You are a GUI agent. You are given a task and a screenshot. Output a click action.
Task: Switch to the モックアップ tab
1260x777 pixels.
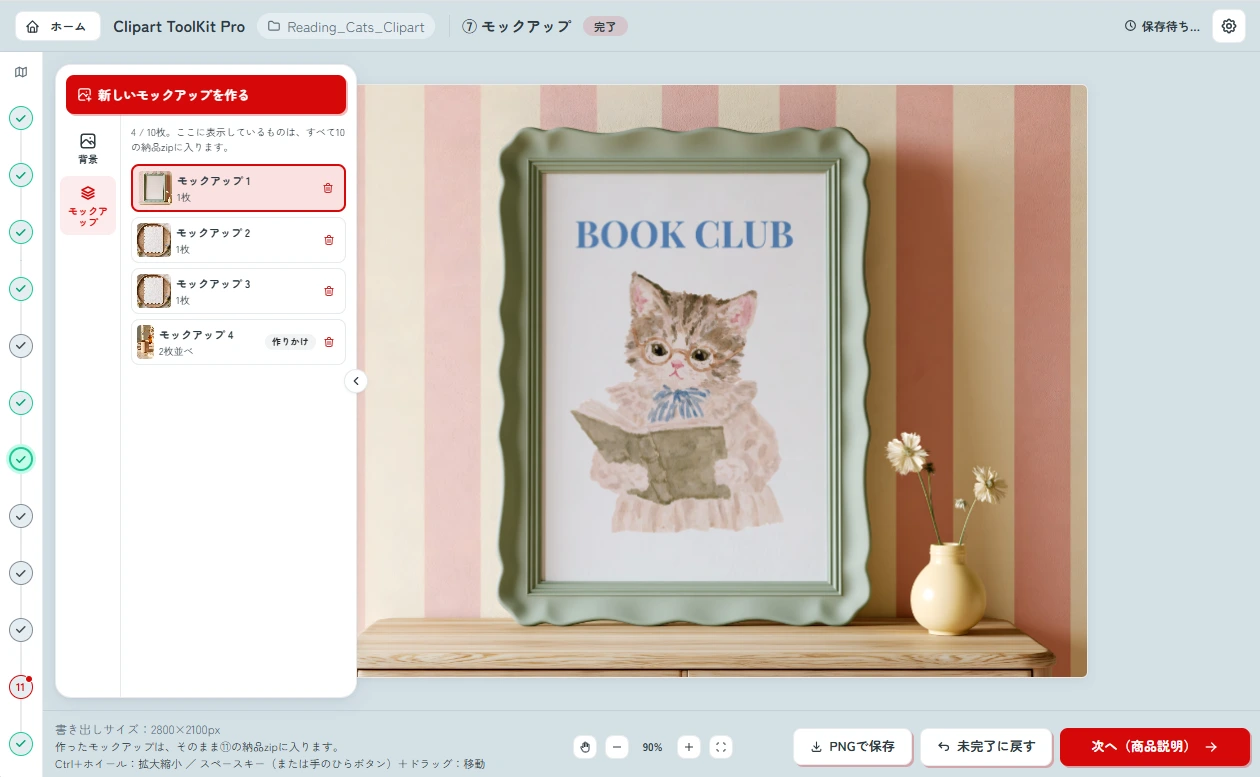(x=88, y=206)
